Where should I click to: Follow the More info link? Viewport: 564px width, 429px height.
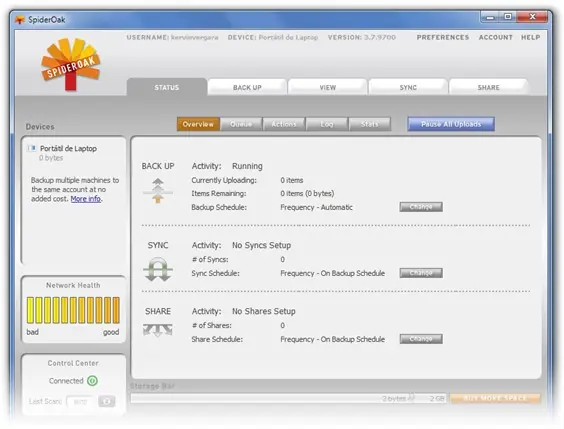click(x=86, y=199)
